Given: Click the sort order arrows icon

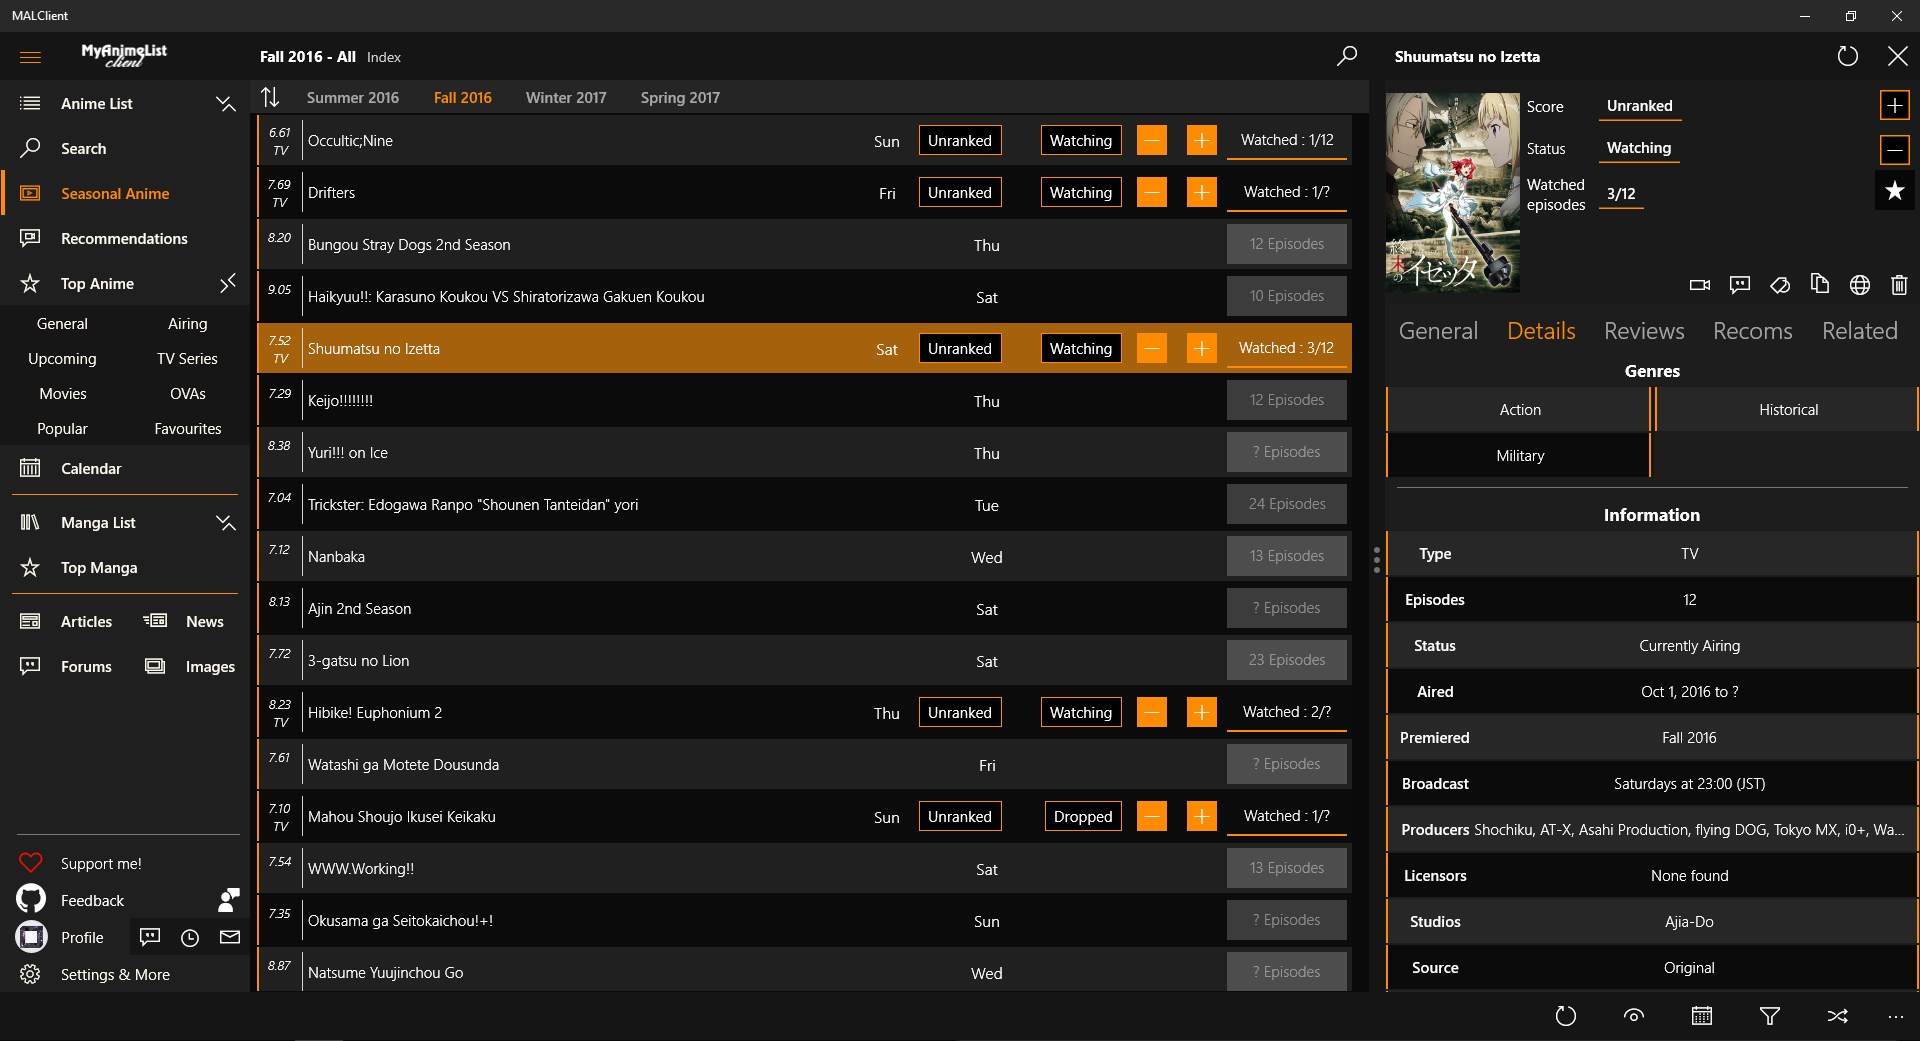Looking at the screenshot, I should (270, 97).
